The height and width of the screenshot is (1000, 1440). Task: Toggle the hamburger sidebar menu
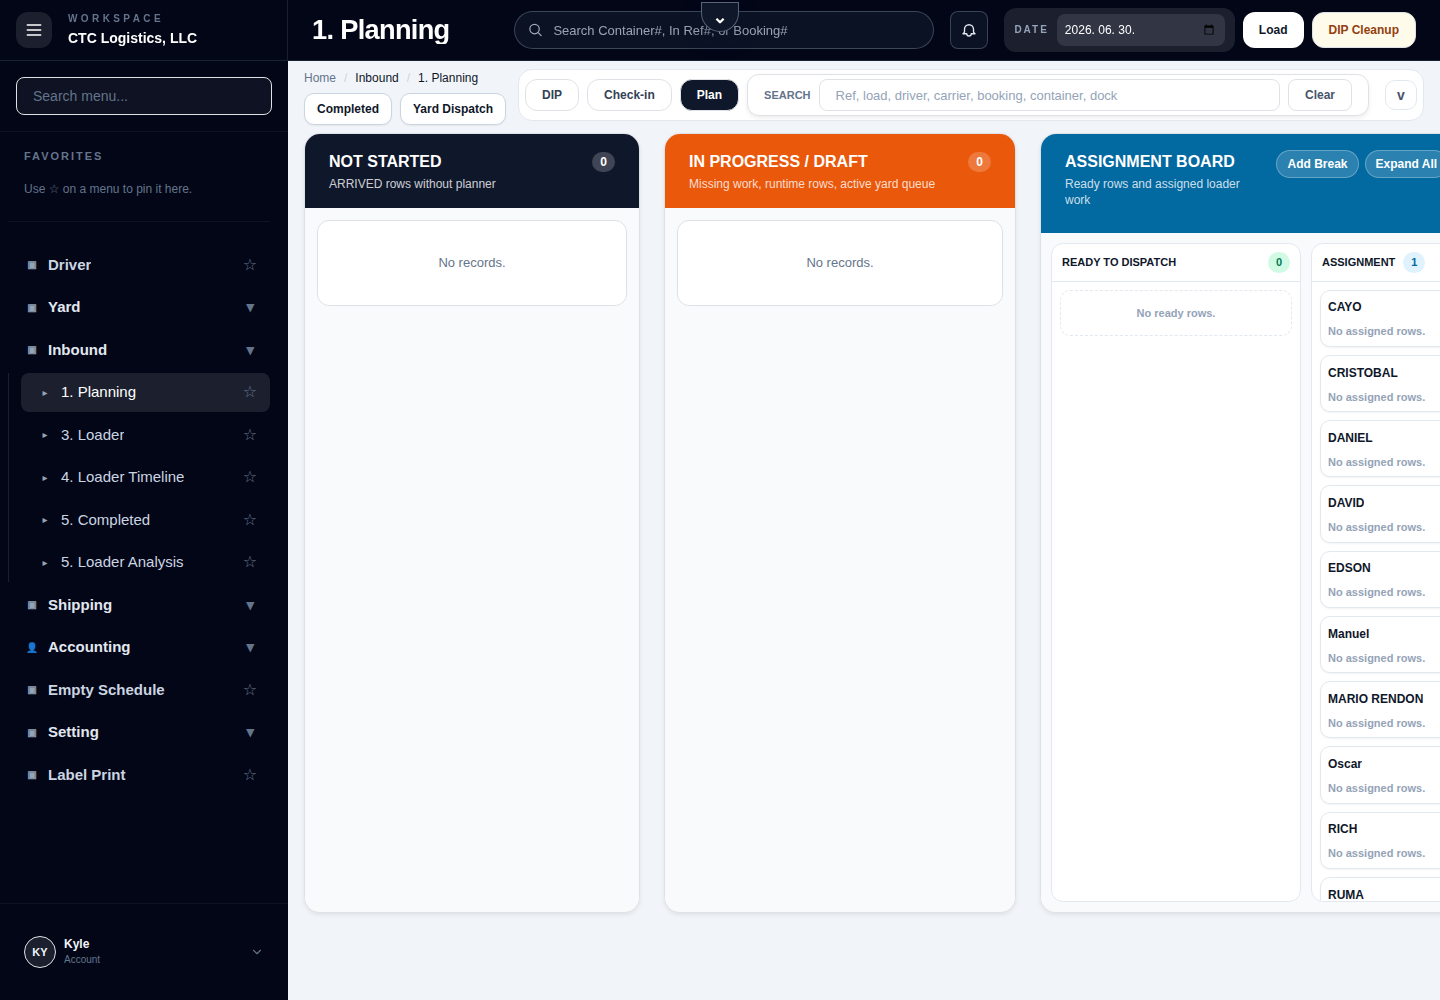click(x=34, y=30)
